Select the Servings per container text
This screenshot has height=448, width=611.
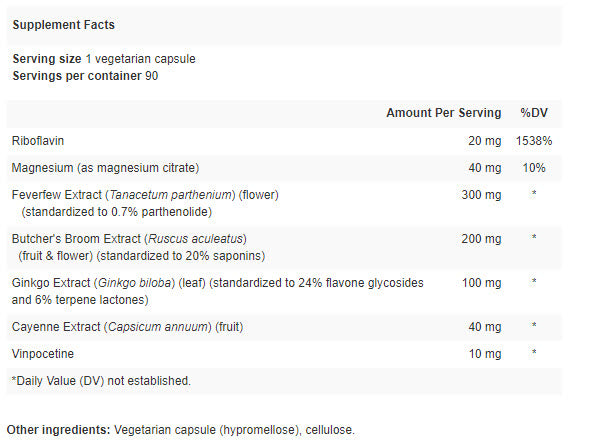coord(85,75)
